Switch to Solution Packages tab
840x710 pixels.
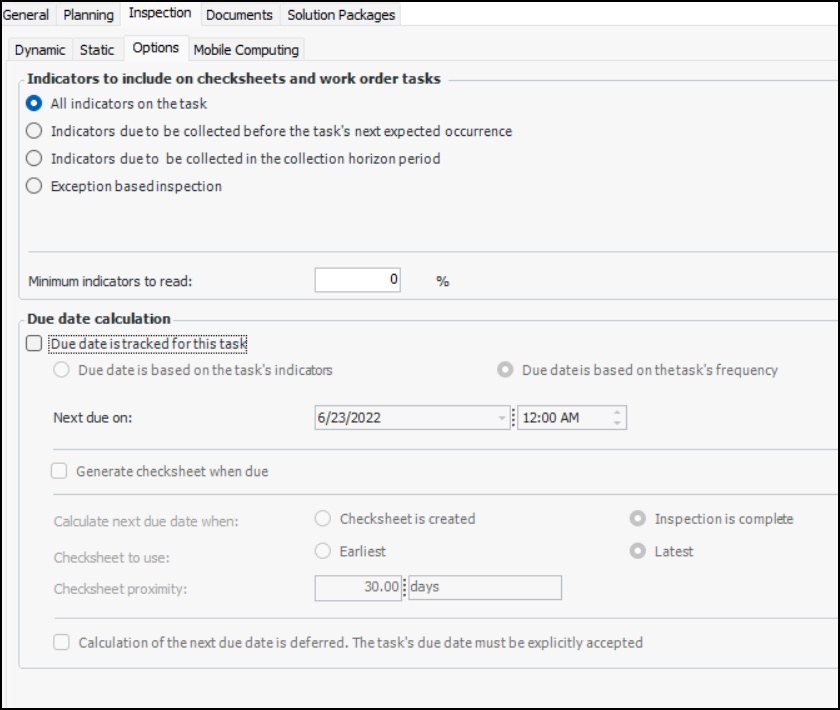pos(341,14)
